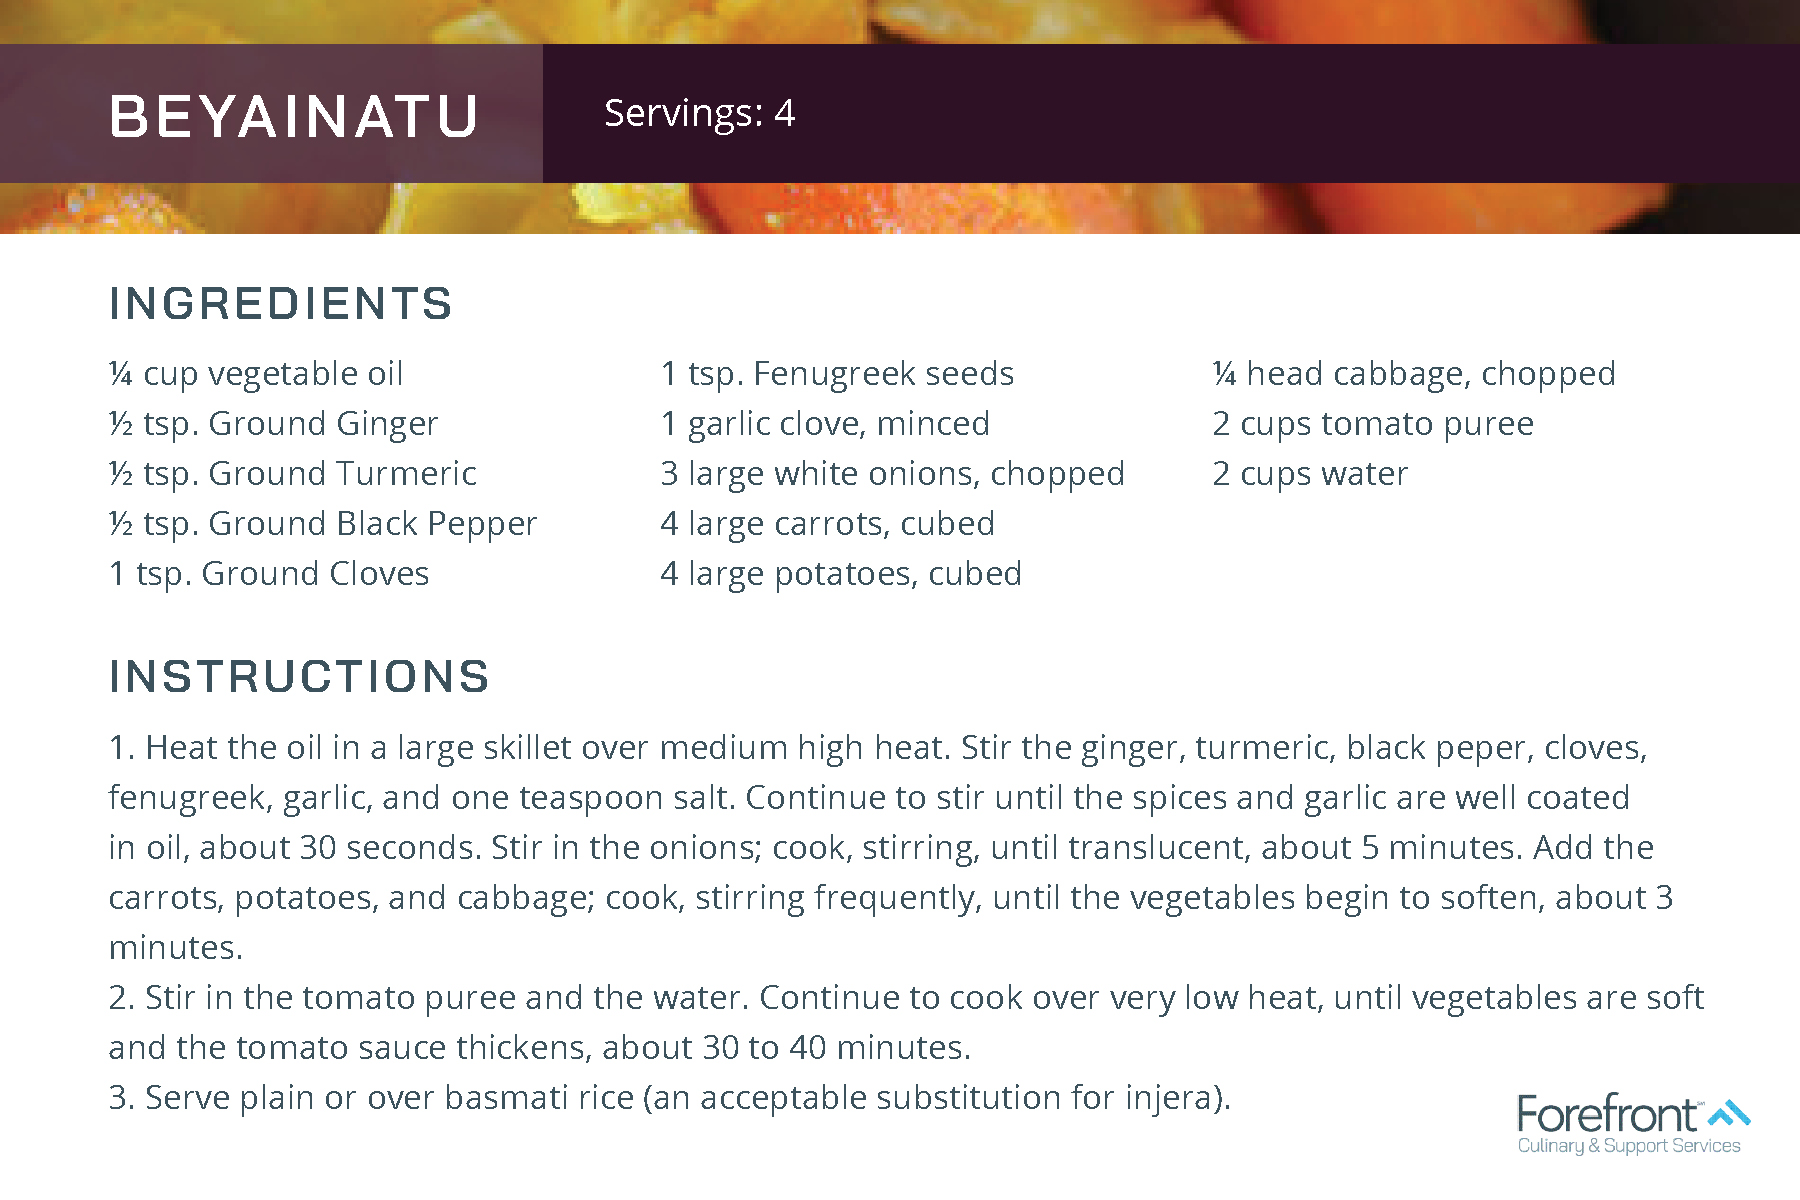This screenshot has width=1800, height=1200.
Task: Click the INGREDIENTS heading
Action: point(281,304)
